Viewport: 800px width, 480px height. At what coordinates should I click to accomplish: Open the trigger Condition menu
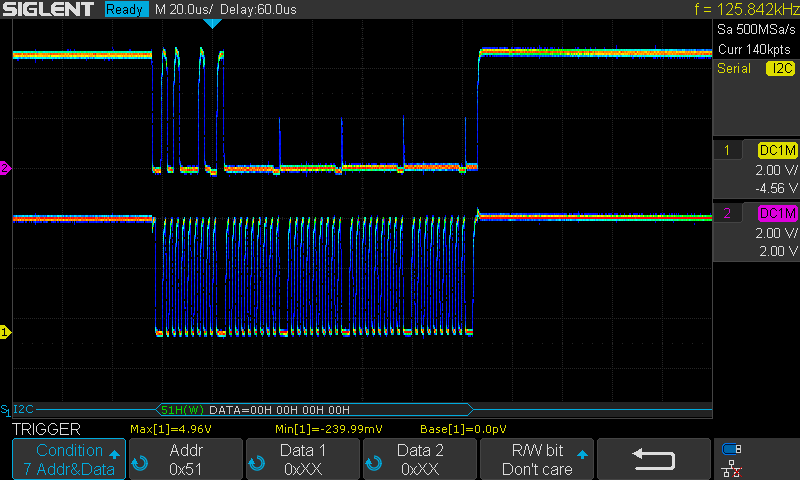pos(69,459)
